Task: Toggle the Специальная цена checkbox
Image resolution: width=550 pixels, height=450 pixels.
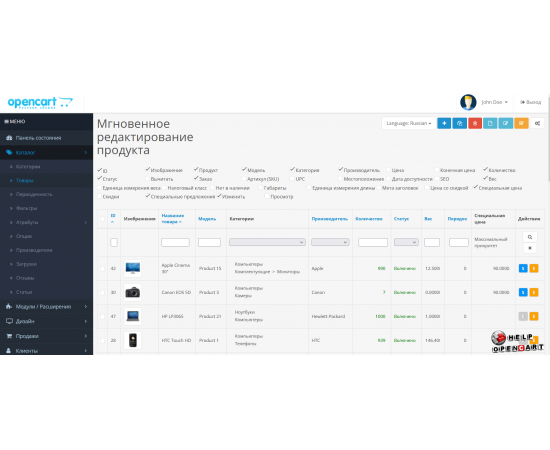Action: point(476,188)
